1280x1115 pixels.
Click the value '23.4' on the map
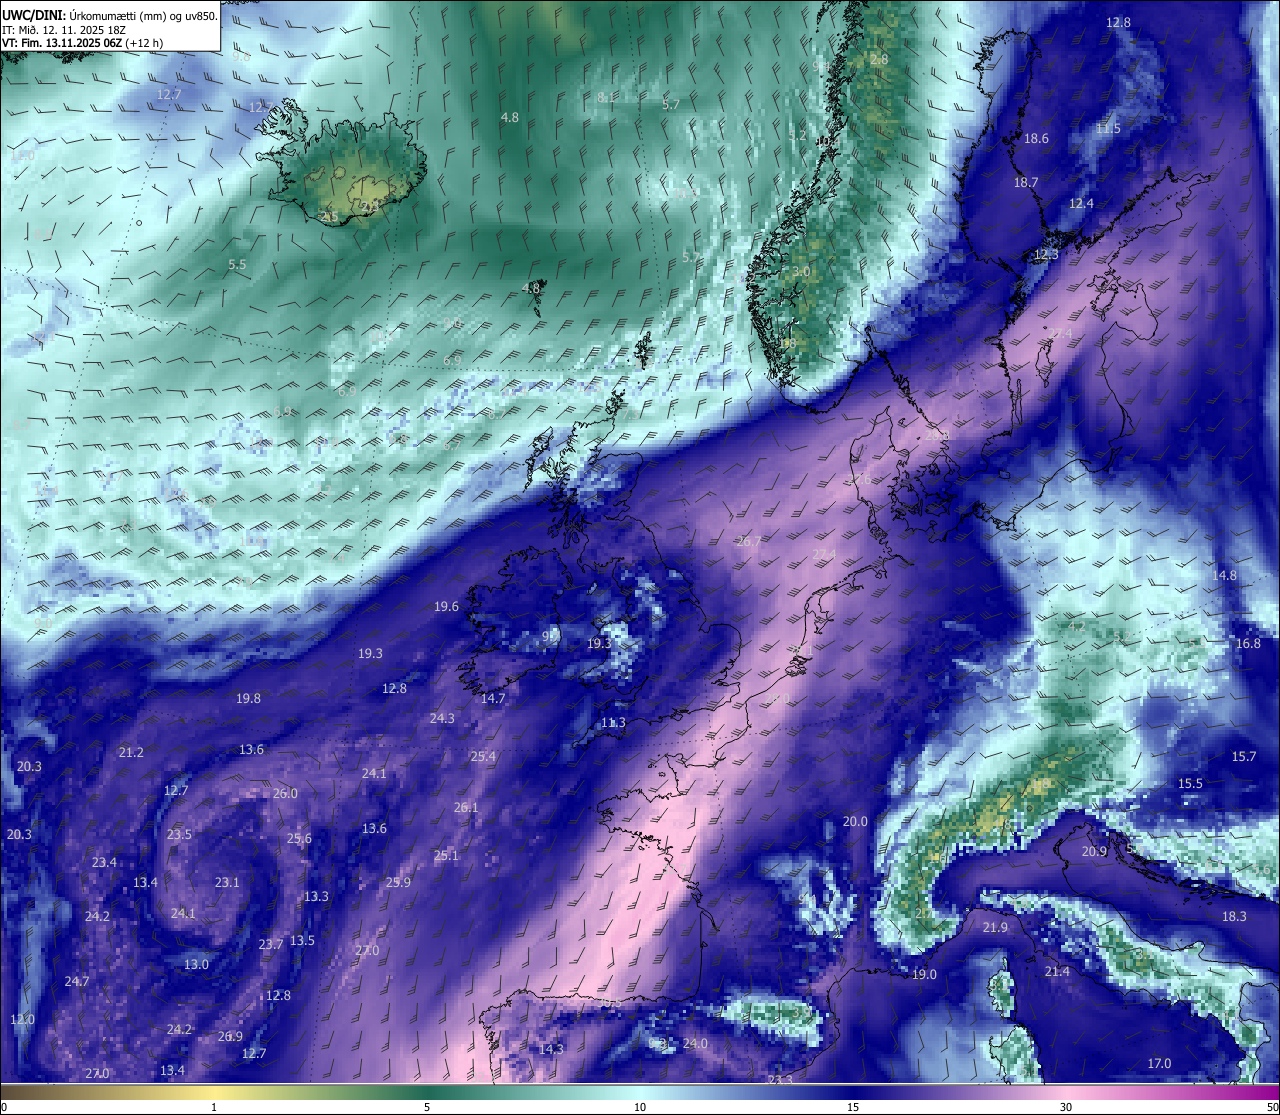pyautogui.click(x=104, y=863)
